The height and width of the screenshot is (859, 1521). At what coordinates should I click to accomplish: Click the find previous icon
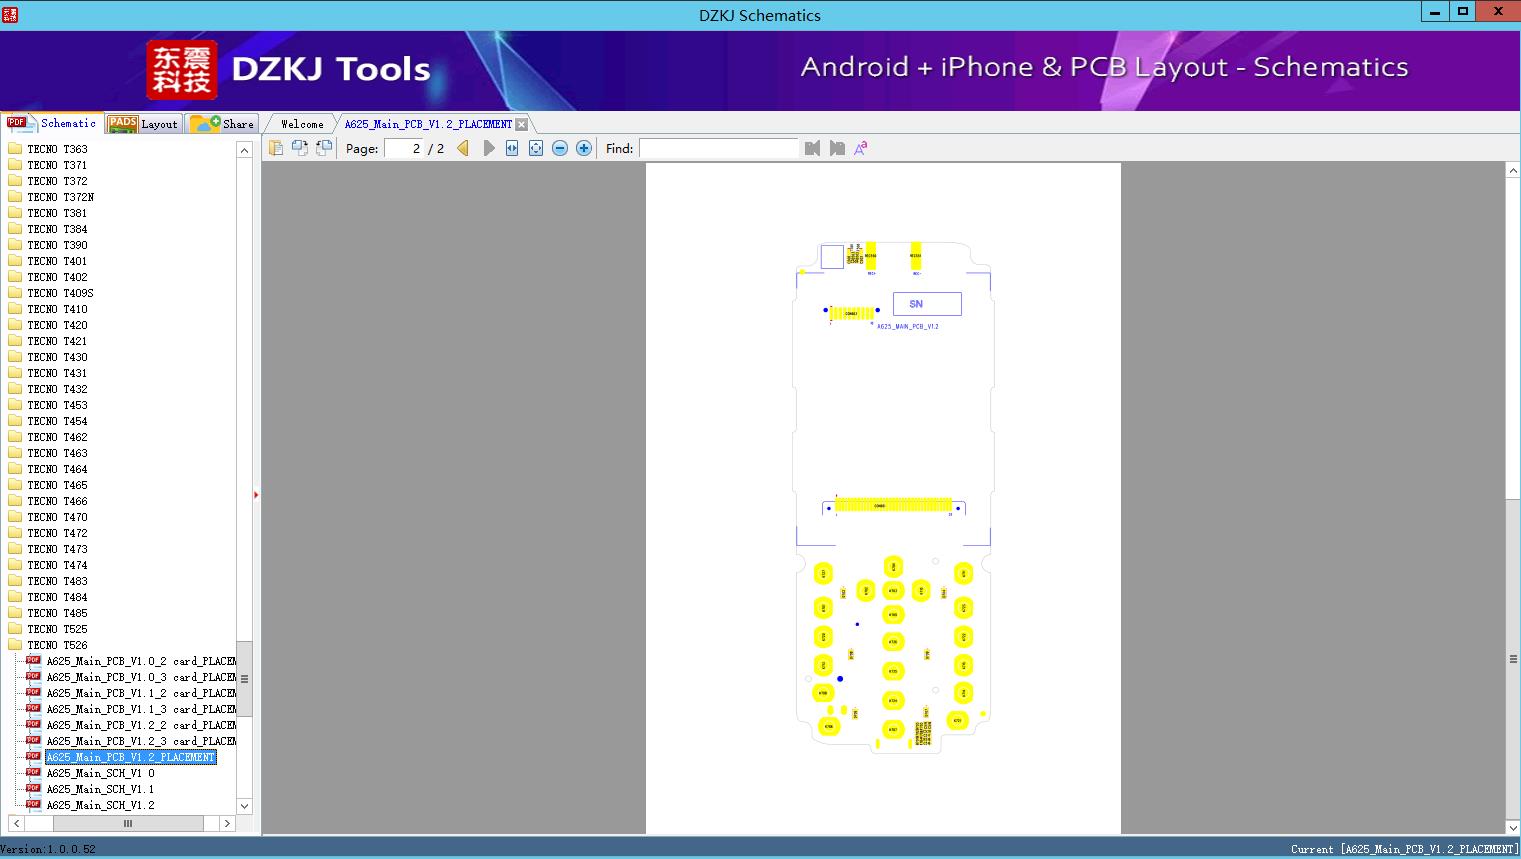(x=812, y=148)
